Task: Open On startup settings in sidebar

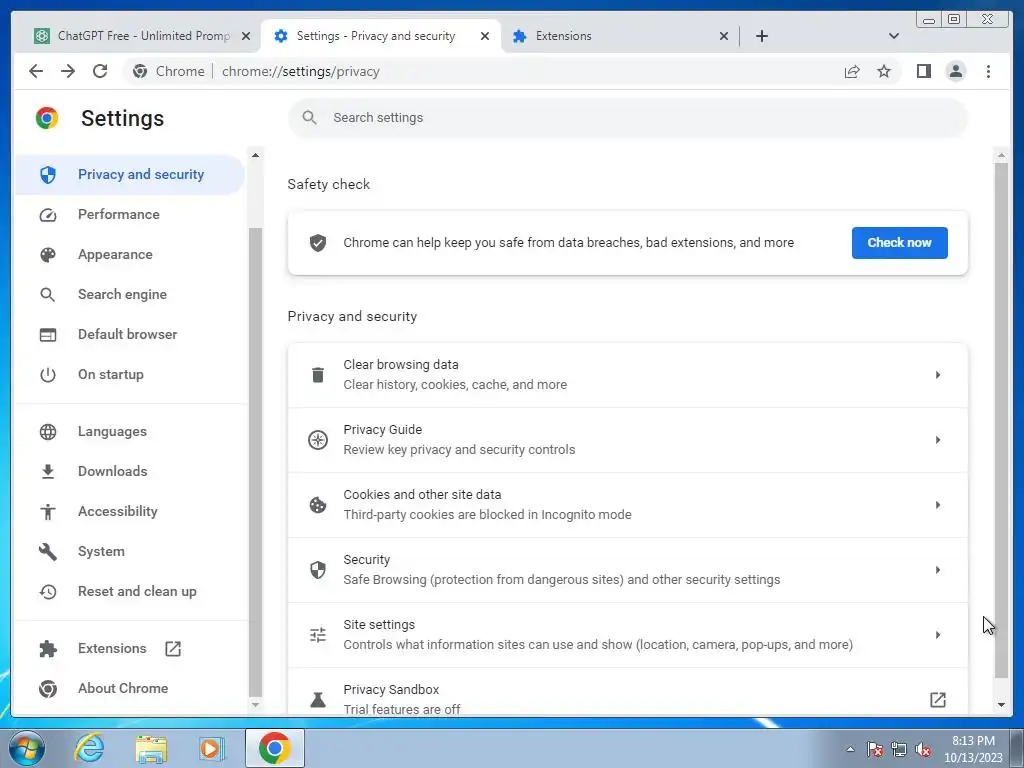Action: 129,374
